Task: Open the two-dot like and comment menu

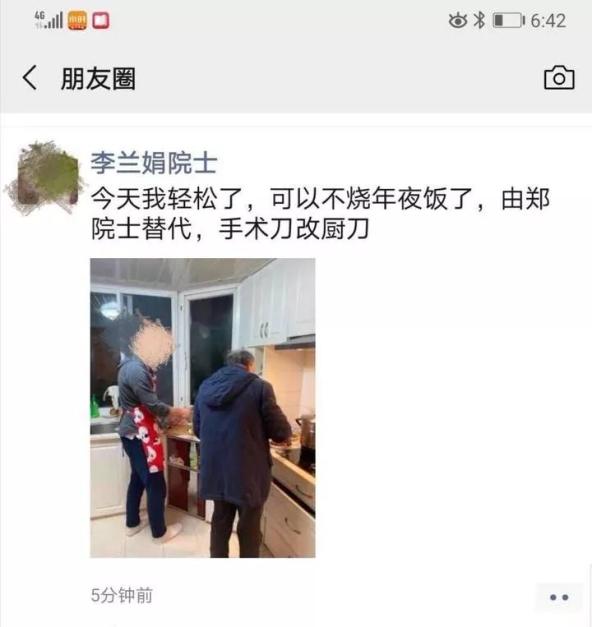Action: point(559,597)
